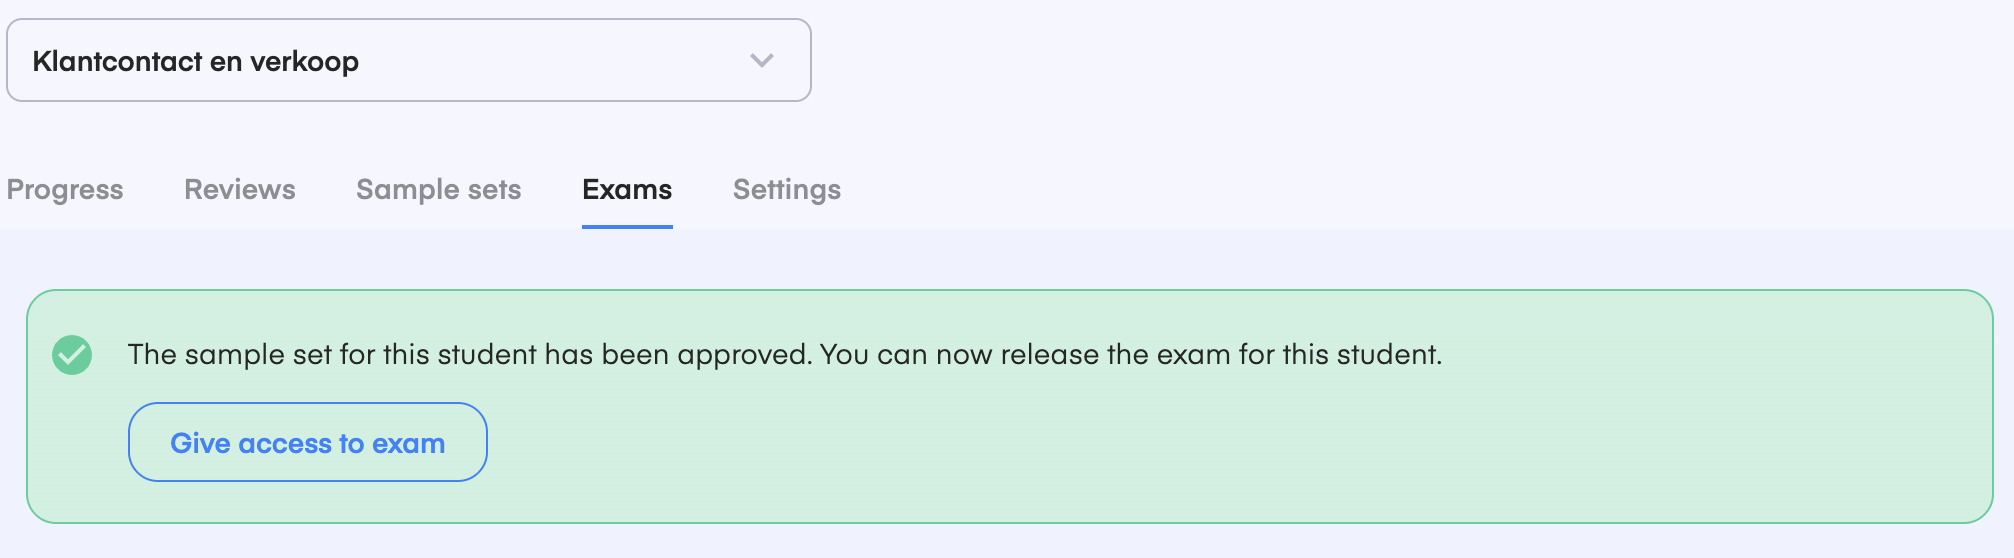Click the green checkmark success icon
Screen dimensions: 2014x558
click(72, 355)
